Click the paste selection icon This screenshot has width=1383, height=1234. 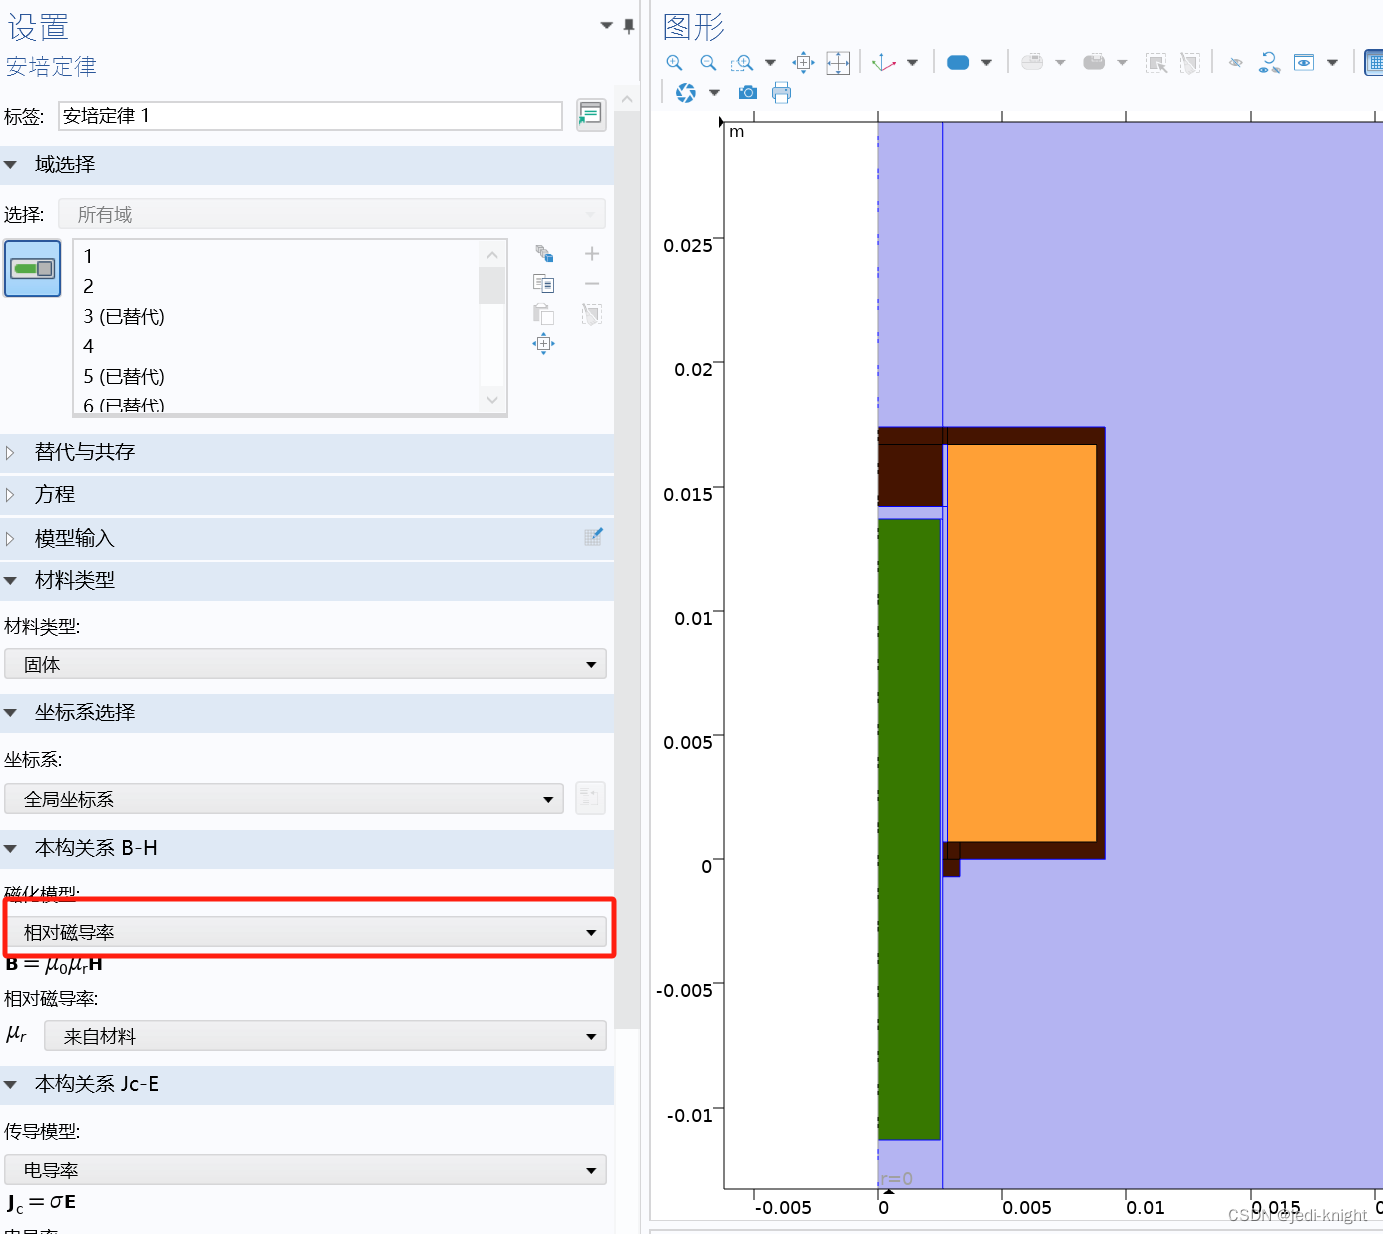(x=544, y=314)
